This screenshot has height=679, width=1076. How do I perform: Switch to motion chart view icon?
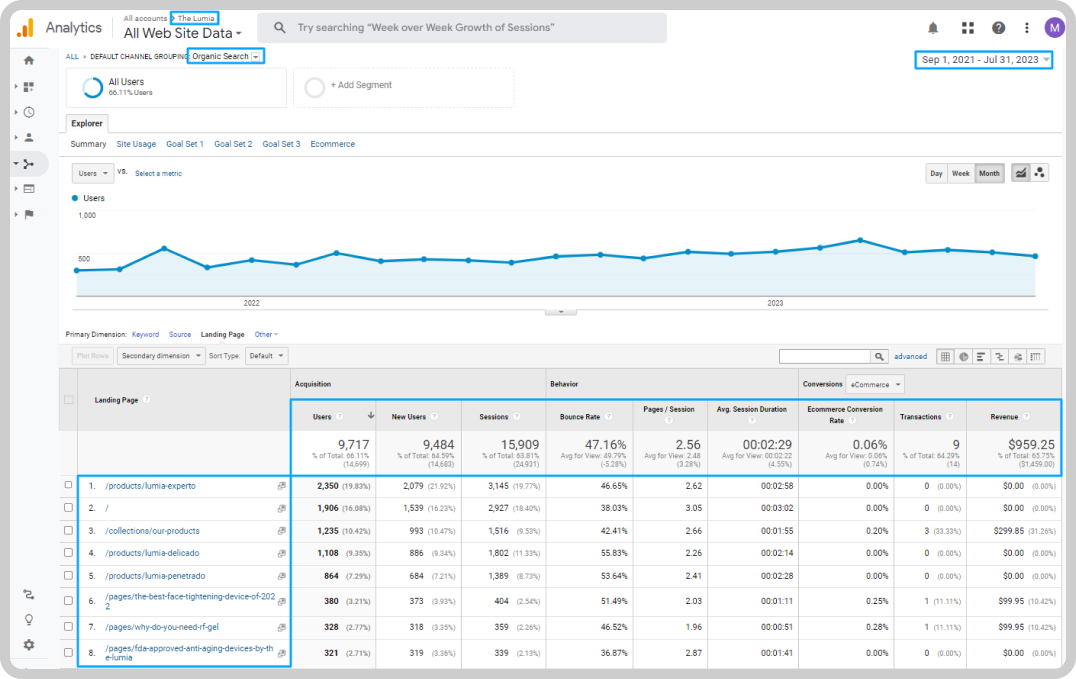(1040, 173)
